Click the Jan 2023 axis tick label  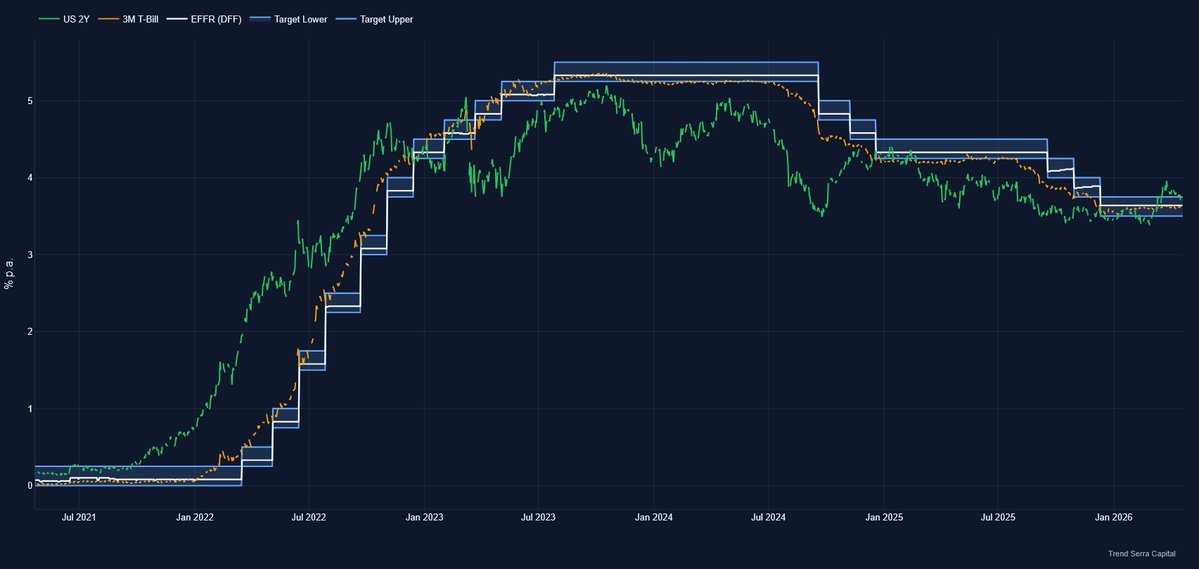pos(424,518)
